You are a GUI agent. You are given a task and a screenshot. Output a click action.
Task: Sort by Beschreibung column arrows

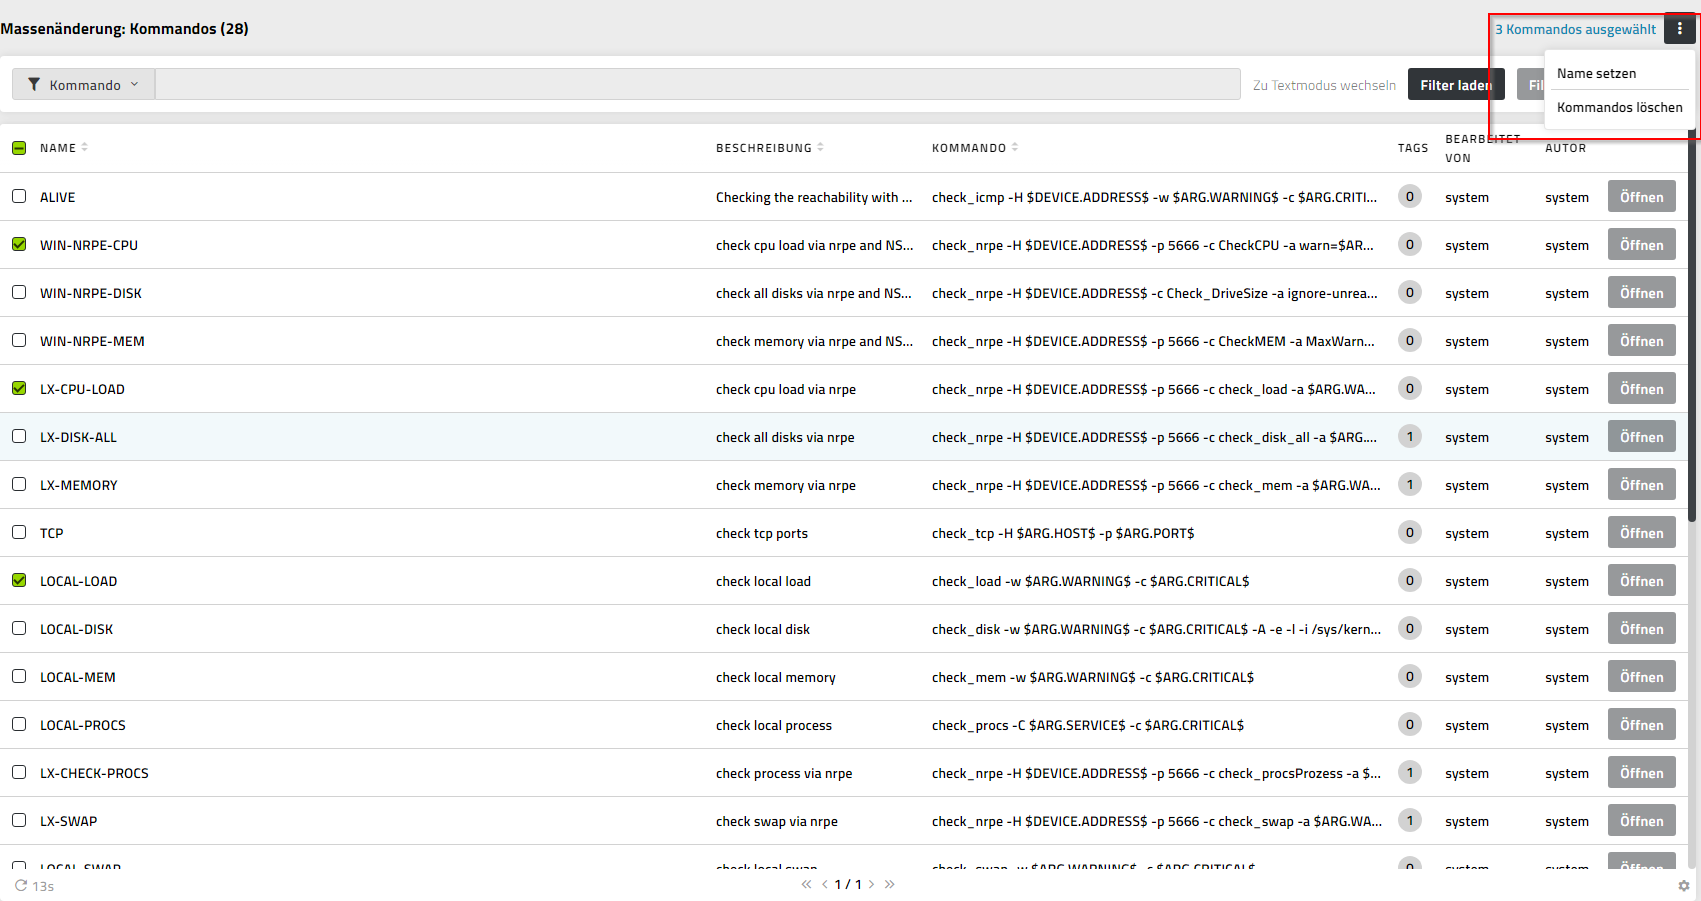(x=821, y=147)
